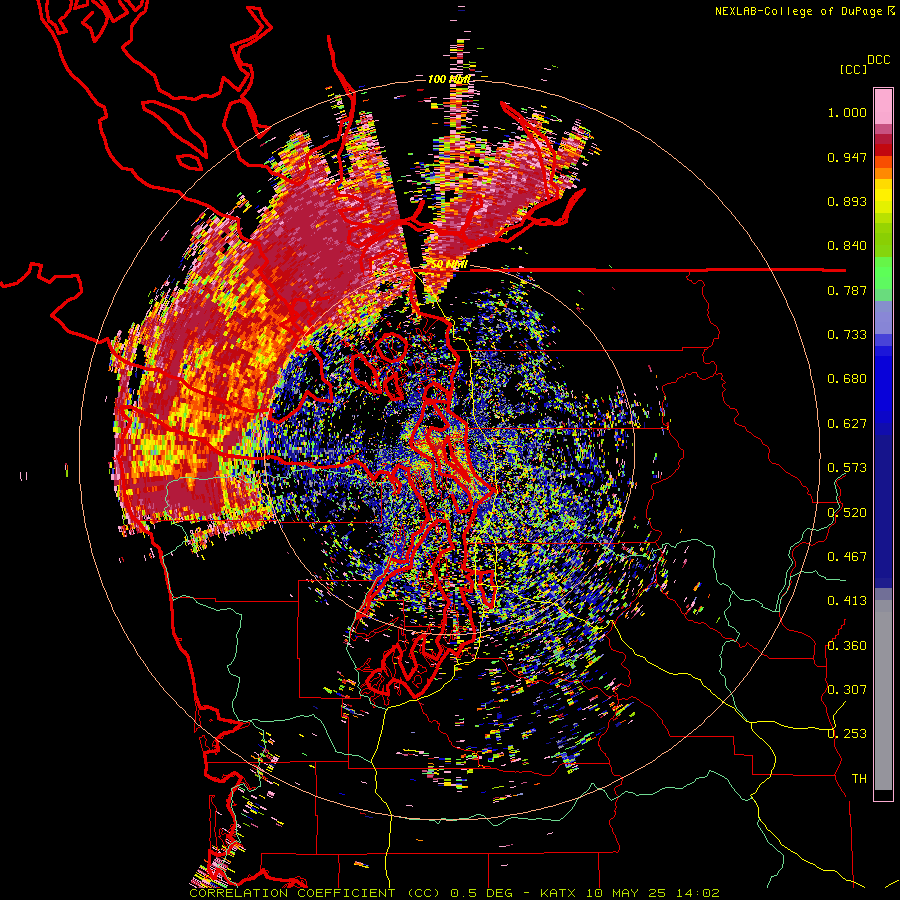Viewport: 900px width, 900px height.
Task: Select the 0.733 legend value
Action: pyautogui.click(x=847, y=335)
